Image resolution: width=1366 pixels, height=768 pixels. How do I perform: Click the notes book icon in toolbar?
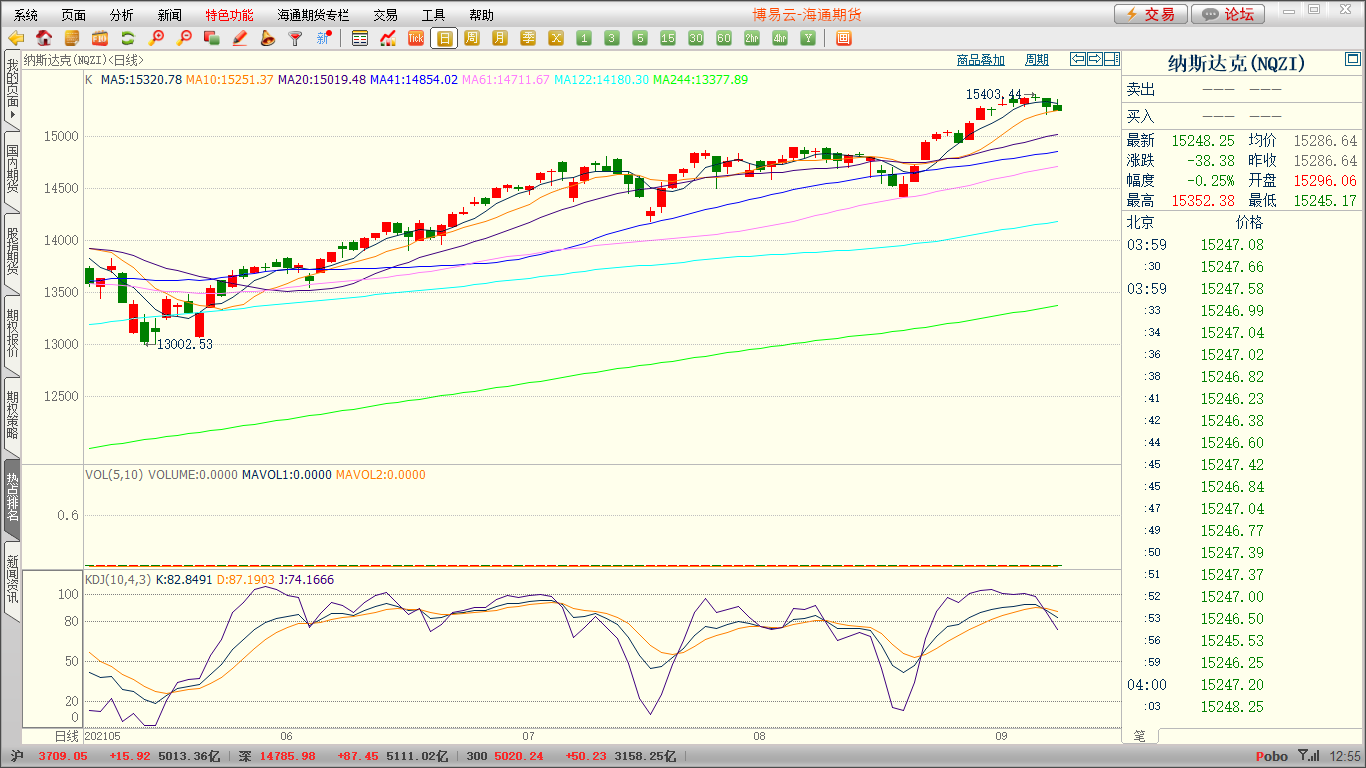click(72, 39)
